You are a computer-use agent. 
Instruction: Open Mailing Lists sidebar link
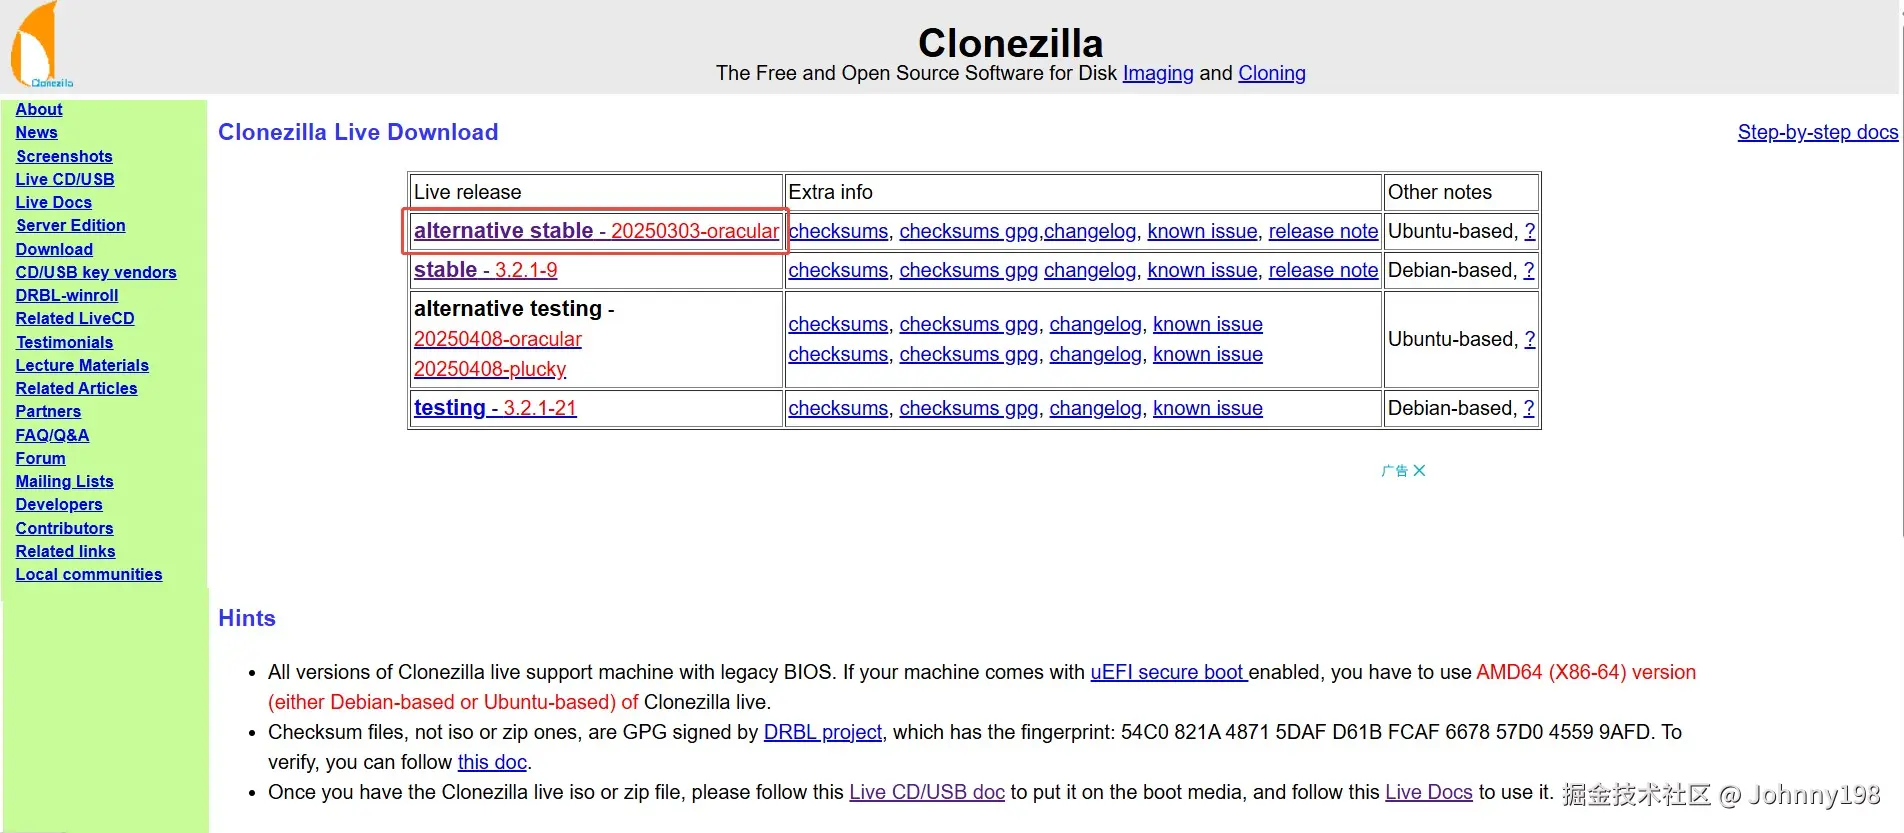coord(65,481)
